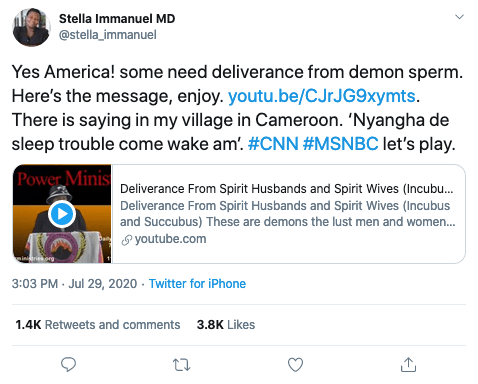Screen dimensions: 478x384
Task: Open the #CNN hashtag
Action: pos(273,144)
